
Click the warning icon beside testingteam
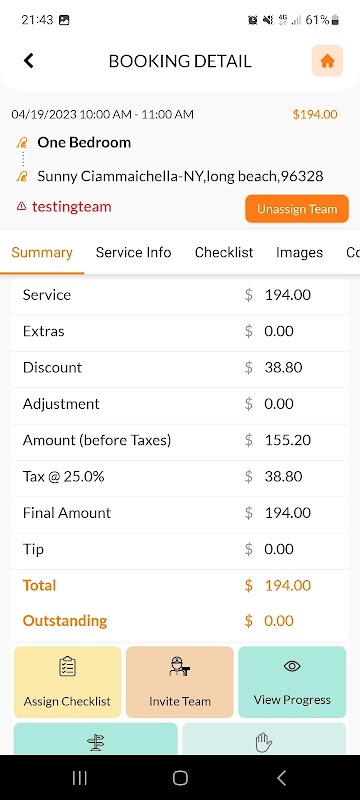click(21, 207)
